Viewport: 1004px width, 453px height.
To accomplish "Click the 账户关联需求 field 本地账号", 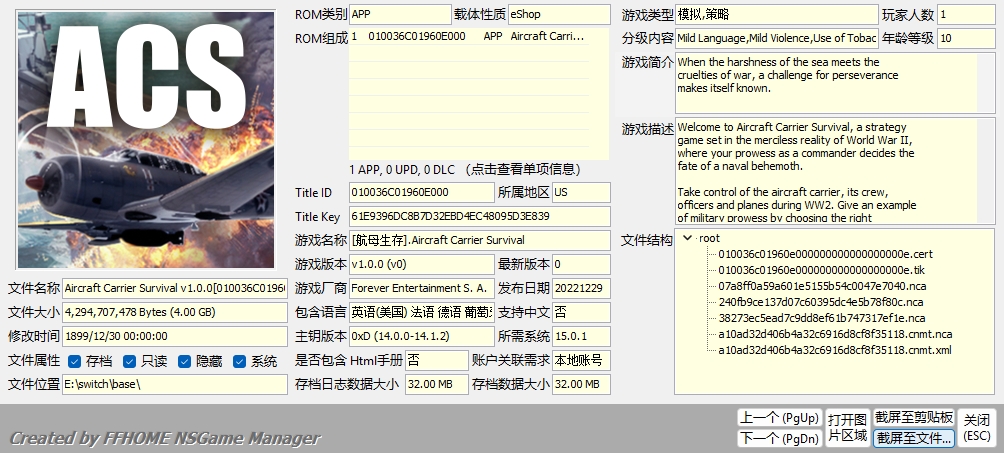I will [581, 361].
